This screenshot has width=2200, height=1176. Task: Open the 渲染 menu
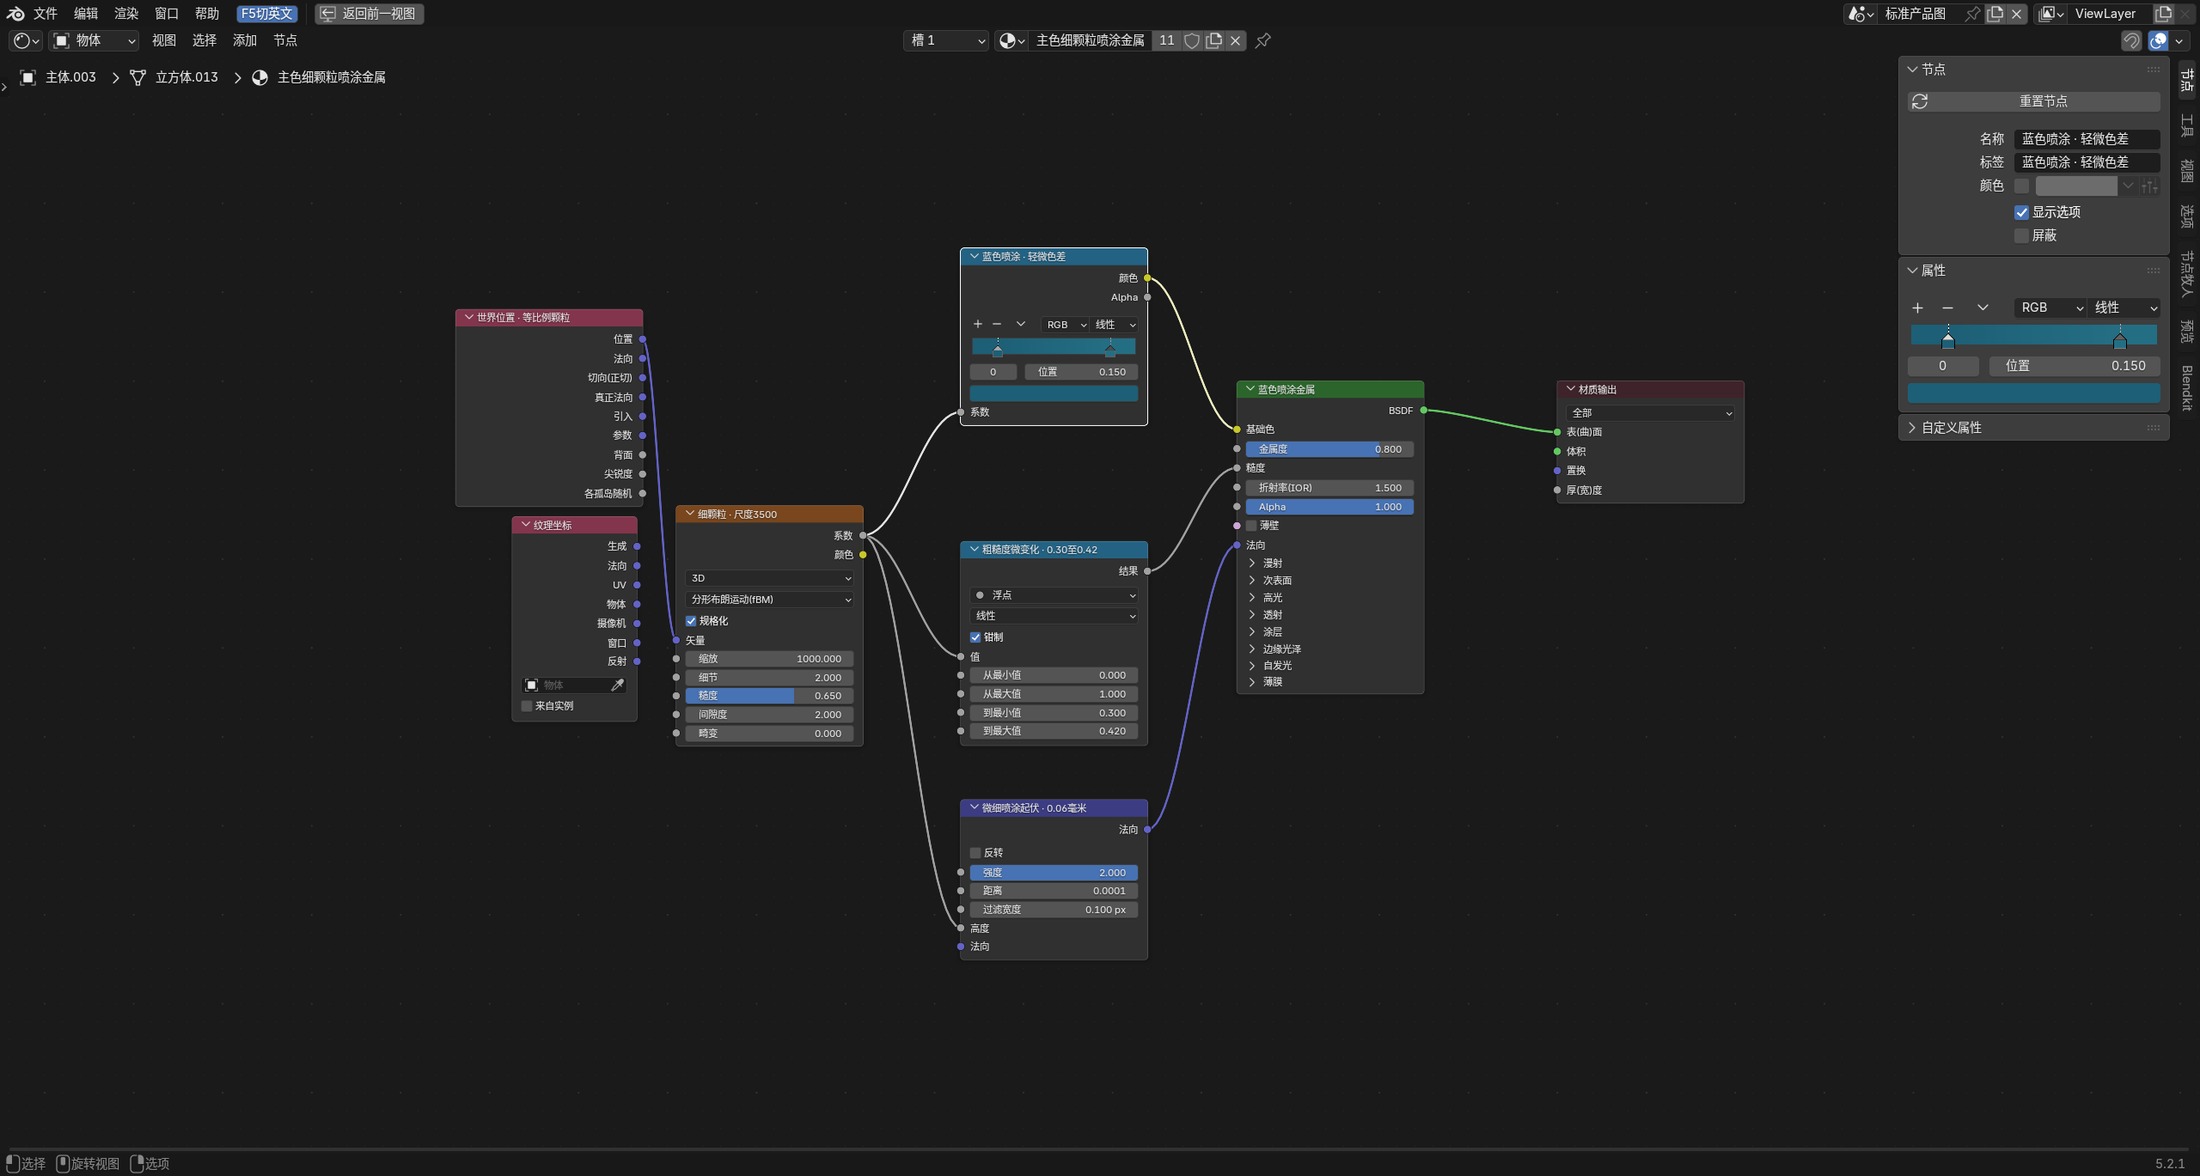(x=126, y=13)
